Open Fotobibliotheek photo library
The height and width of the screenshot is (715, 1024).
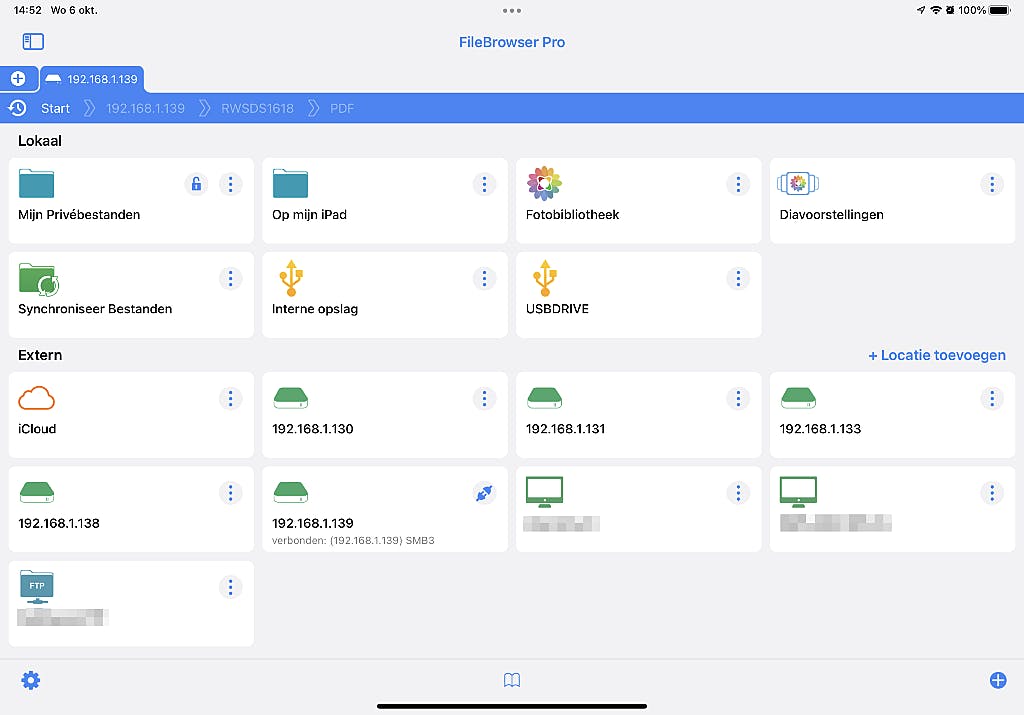pos(639,200)
